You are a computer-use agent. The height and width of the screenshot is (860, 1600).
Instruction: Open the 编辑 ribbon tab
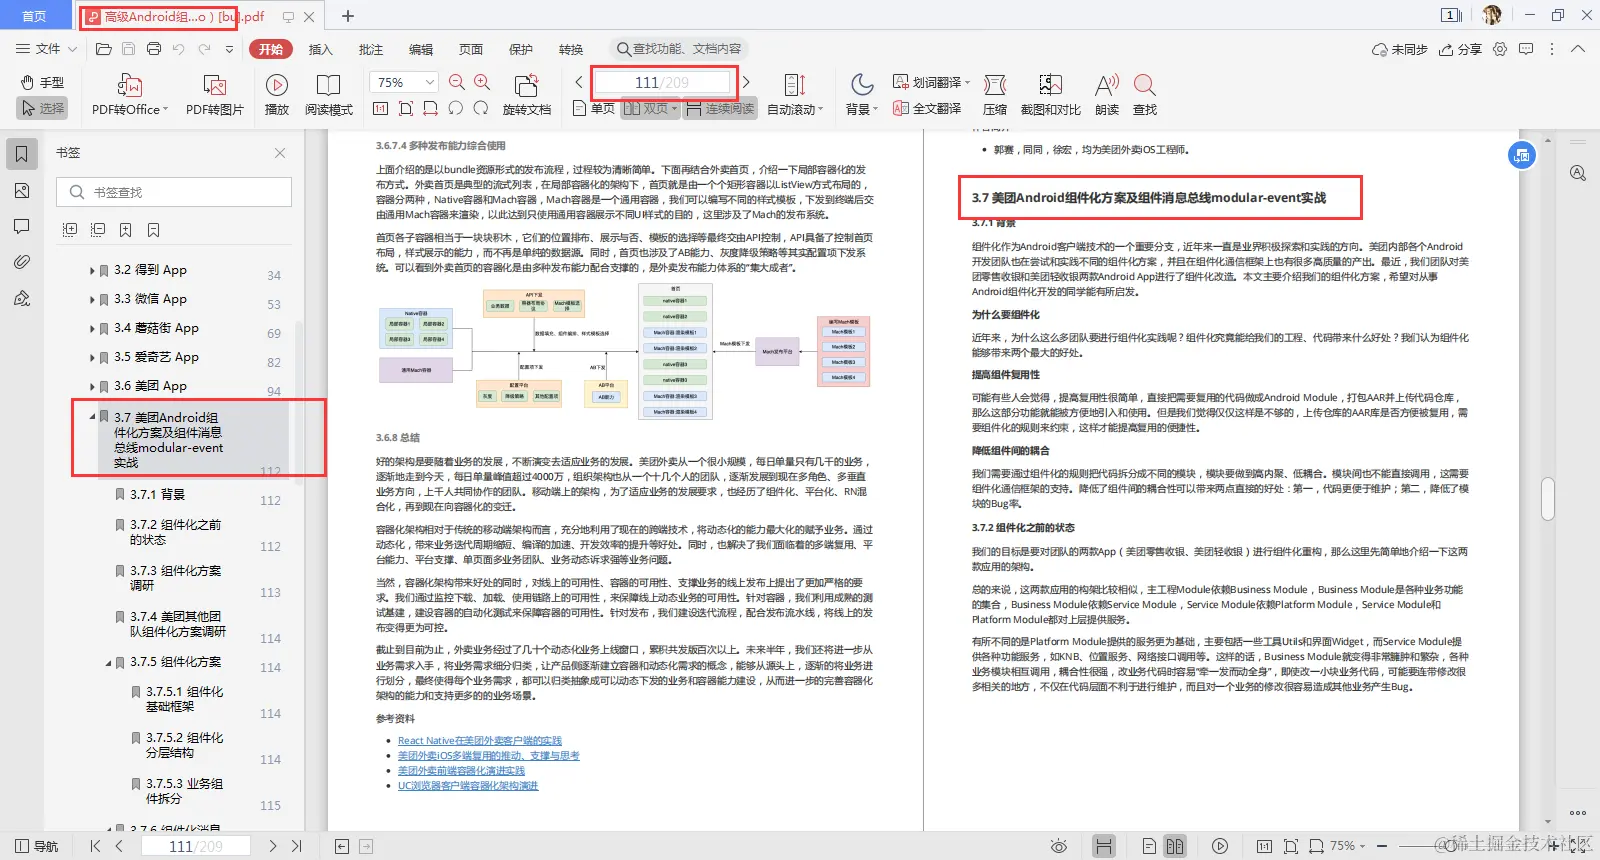click(x=421, y=49)
